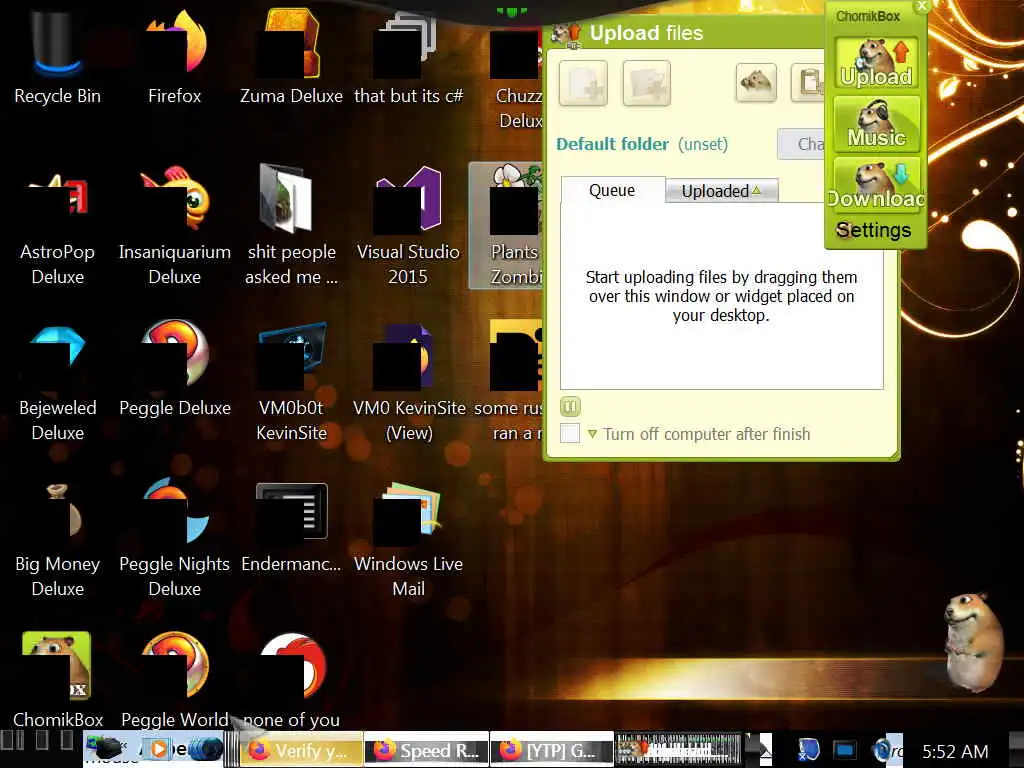Click the media player taskbar quick-launch icon
This screenshot has width=1024, height=768.
pos(158,748)
